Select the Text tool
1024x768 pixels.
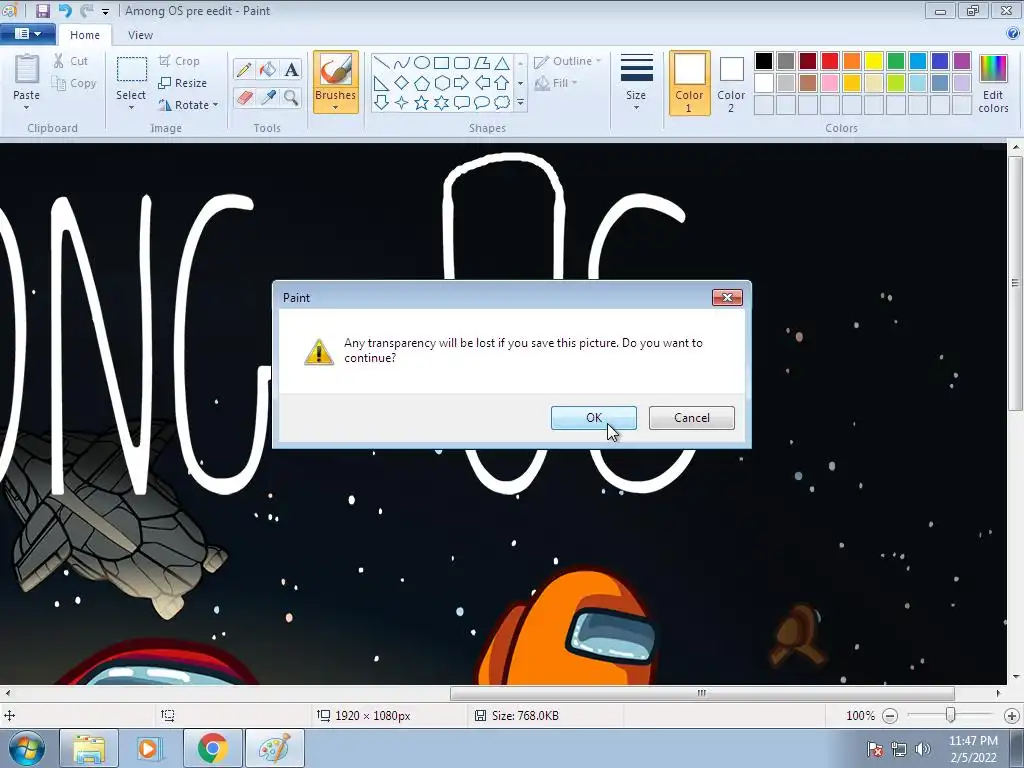(291, 69)
